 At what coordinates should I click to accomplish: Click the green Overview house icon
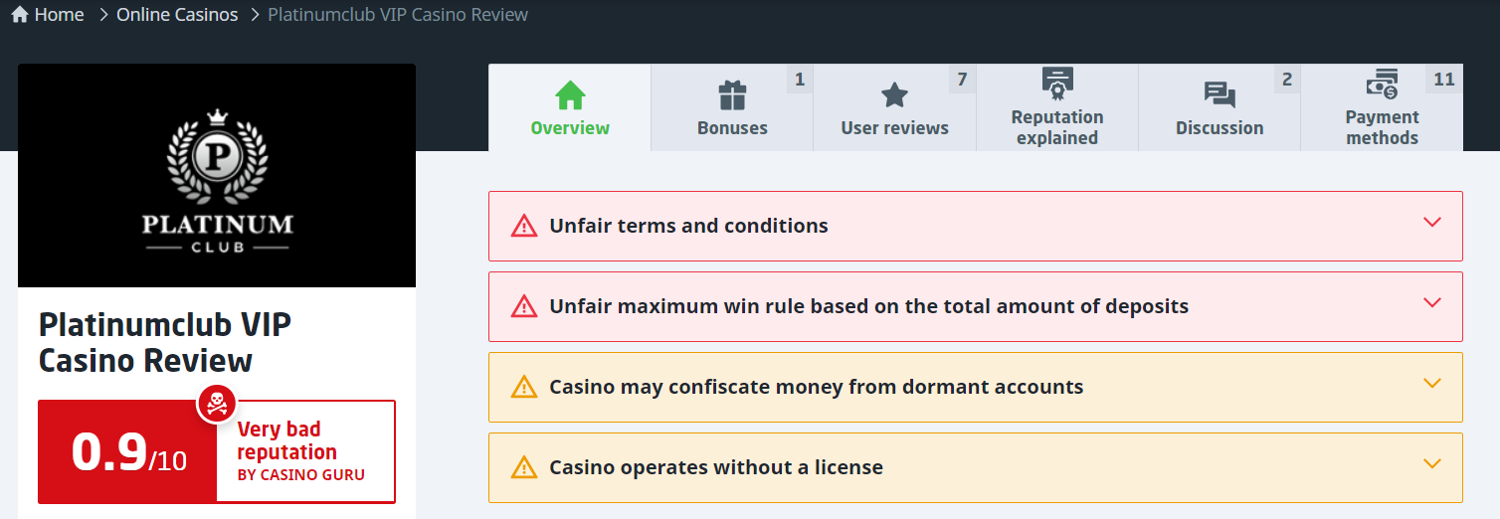[x=570, y=96]
